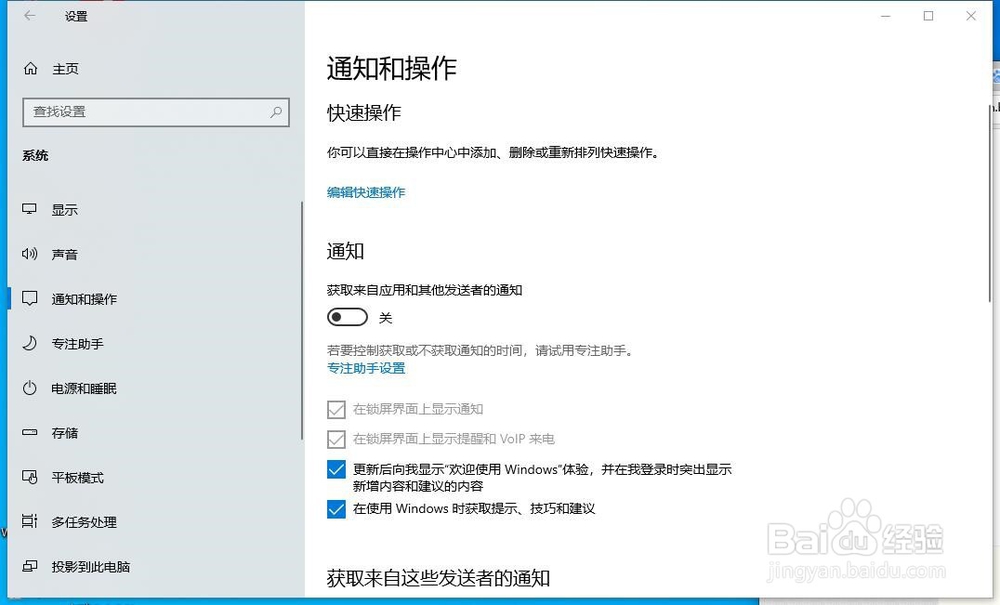The height and width of the screenshot is (605, 1000).
Task: Open 电源和睡眠 power settings icon
Action: [30, 388]
